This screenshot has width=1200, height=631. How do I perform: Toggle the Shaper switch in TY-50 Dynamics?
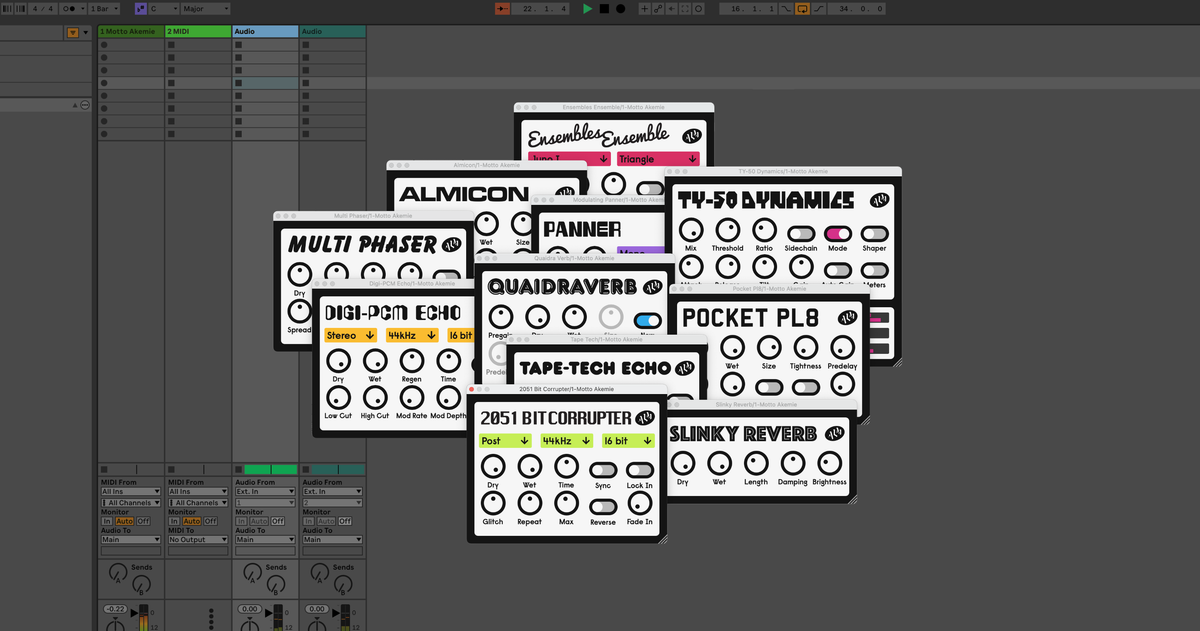click(x=875, y=233)
